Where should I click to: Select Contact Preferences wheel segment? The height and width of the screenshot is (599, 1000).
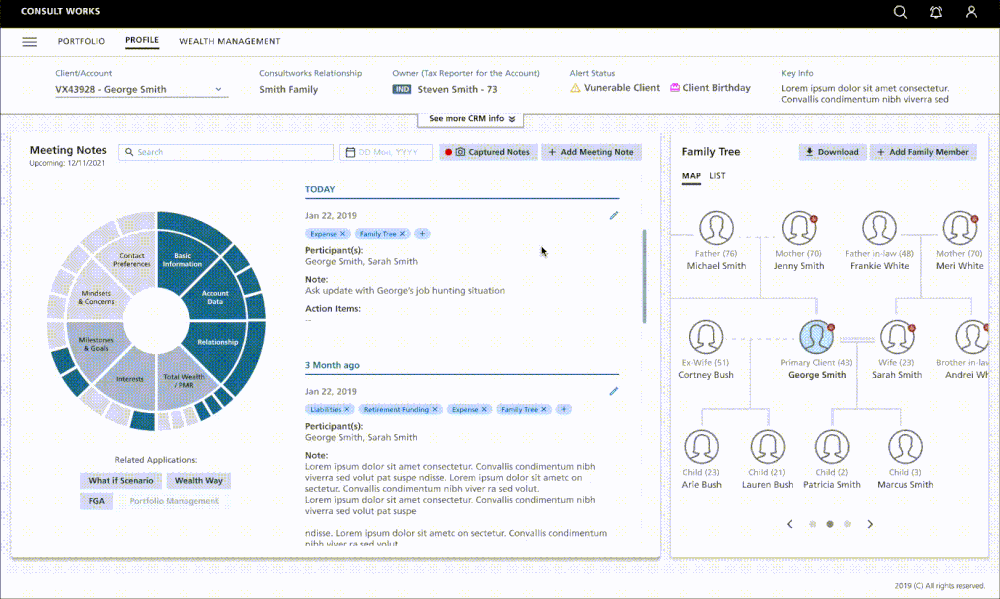(131, 260)
